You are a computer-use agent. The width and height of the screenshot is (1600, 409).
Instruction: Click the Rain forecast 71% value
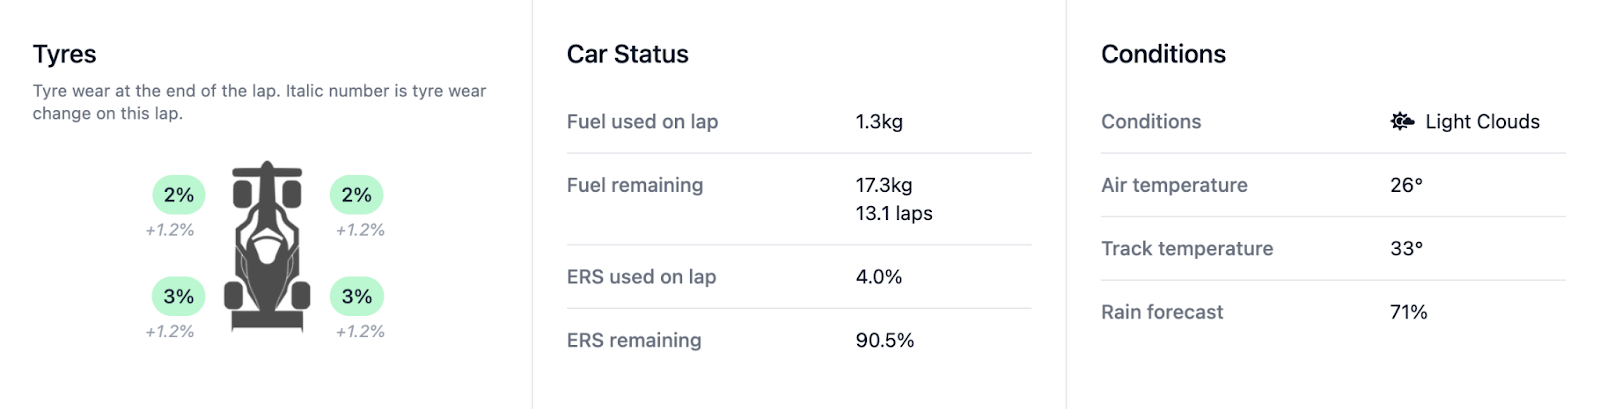pos(1408,312)
